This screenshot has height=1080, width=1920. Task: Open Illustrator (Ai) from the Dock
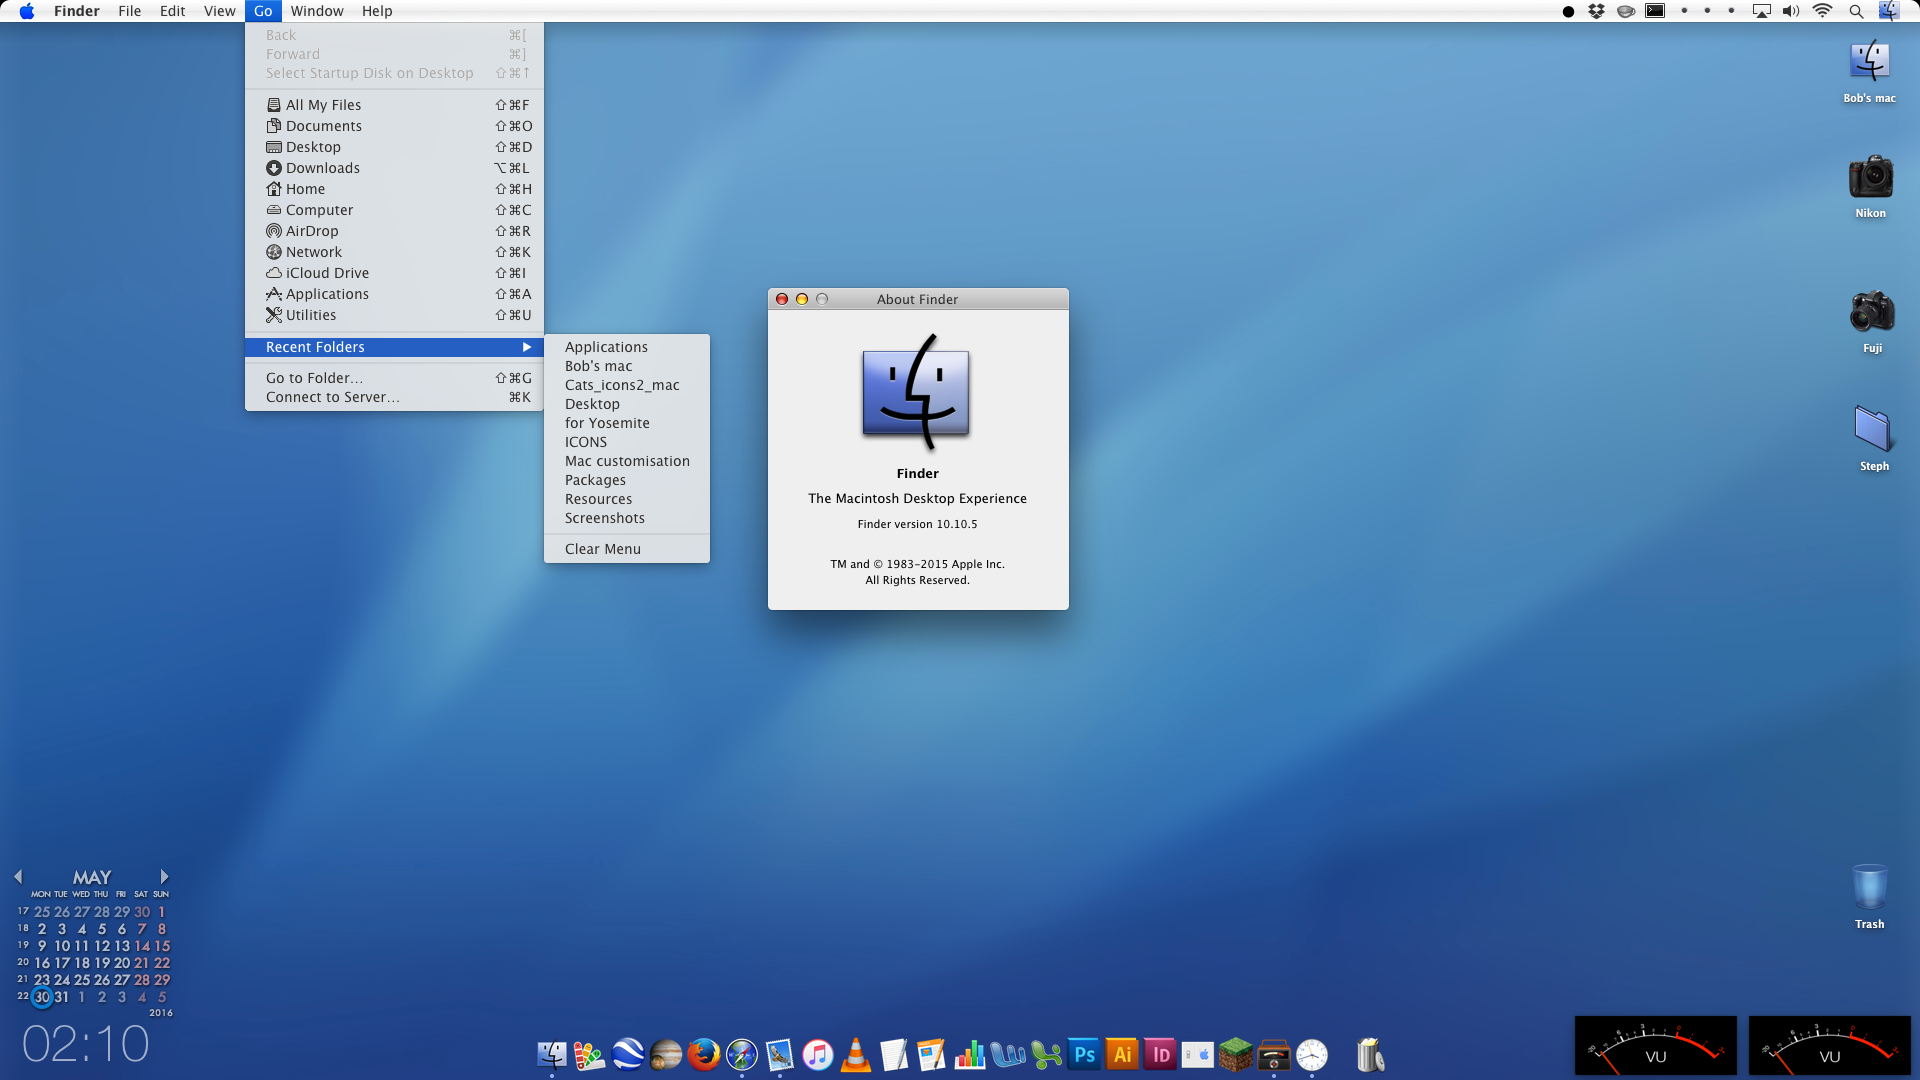(1122, 1055)
